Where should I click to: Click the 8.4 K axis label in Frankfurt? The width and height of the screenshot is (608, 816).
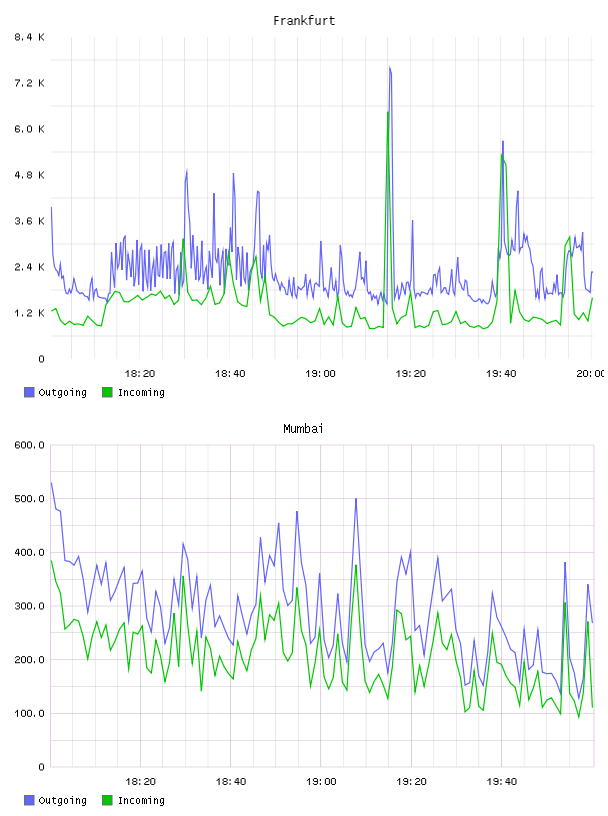coord(29,37)
